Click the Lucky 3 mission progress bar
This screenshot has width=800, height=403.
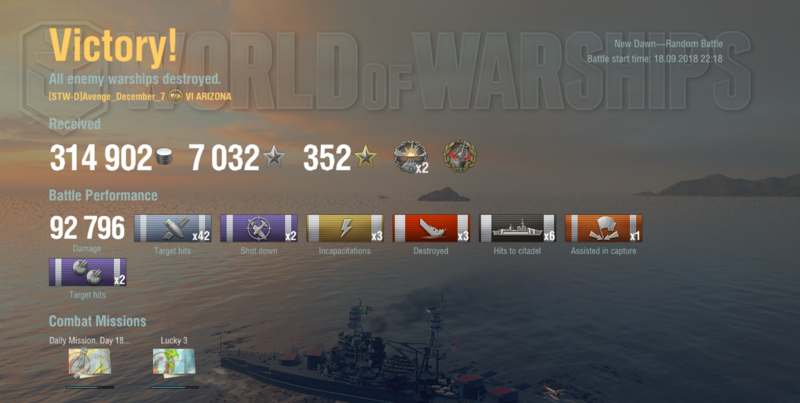tap(174, 387)
